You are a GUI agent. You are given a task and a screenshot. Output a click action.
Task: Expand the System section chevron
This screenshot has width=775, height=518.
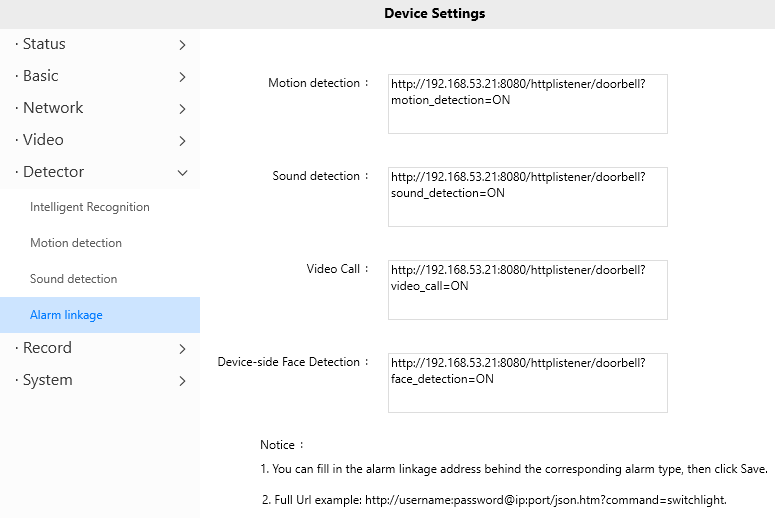182,381
